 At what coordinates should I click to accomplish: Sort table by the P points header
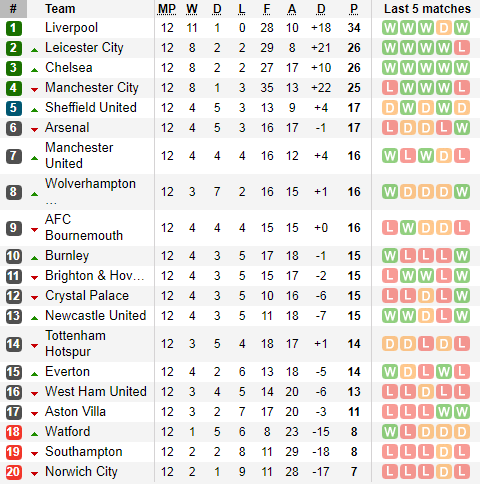354,9
